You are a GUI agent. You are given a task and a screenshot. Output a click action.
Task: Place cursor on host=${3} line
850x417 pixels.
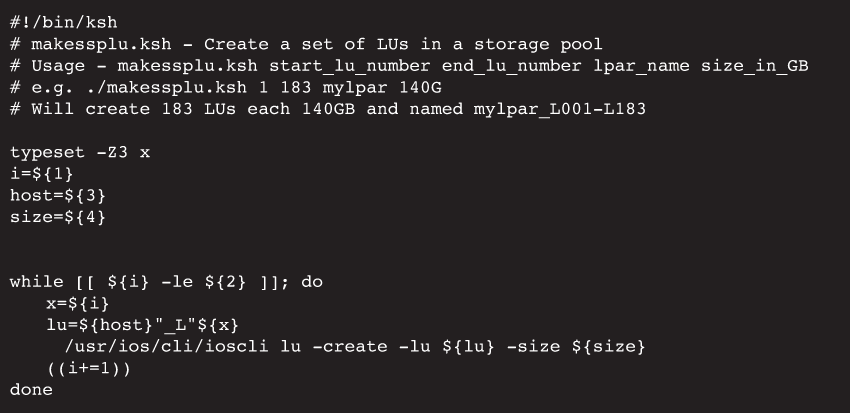tap(56, 195)
